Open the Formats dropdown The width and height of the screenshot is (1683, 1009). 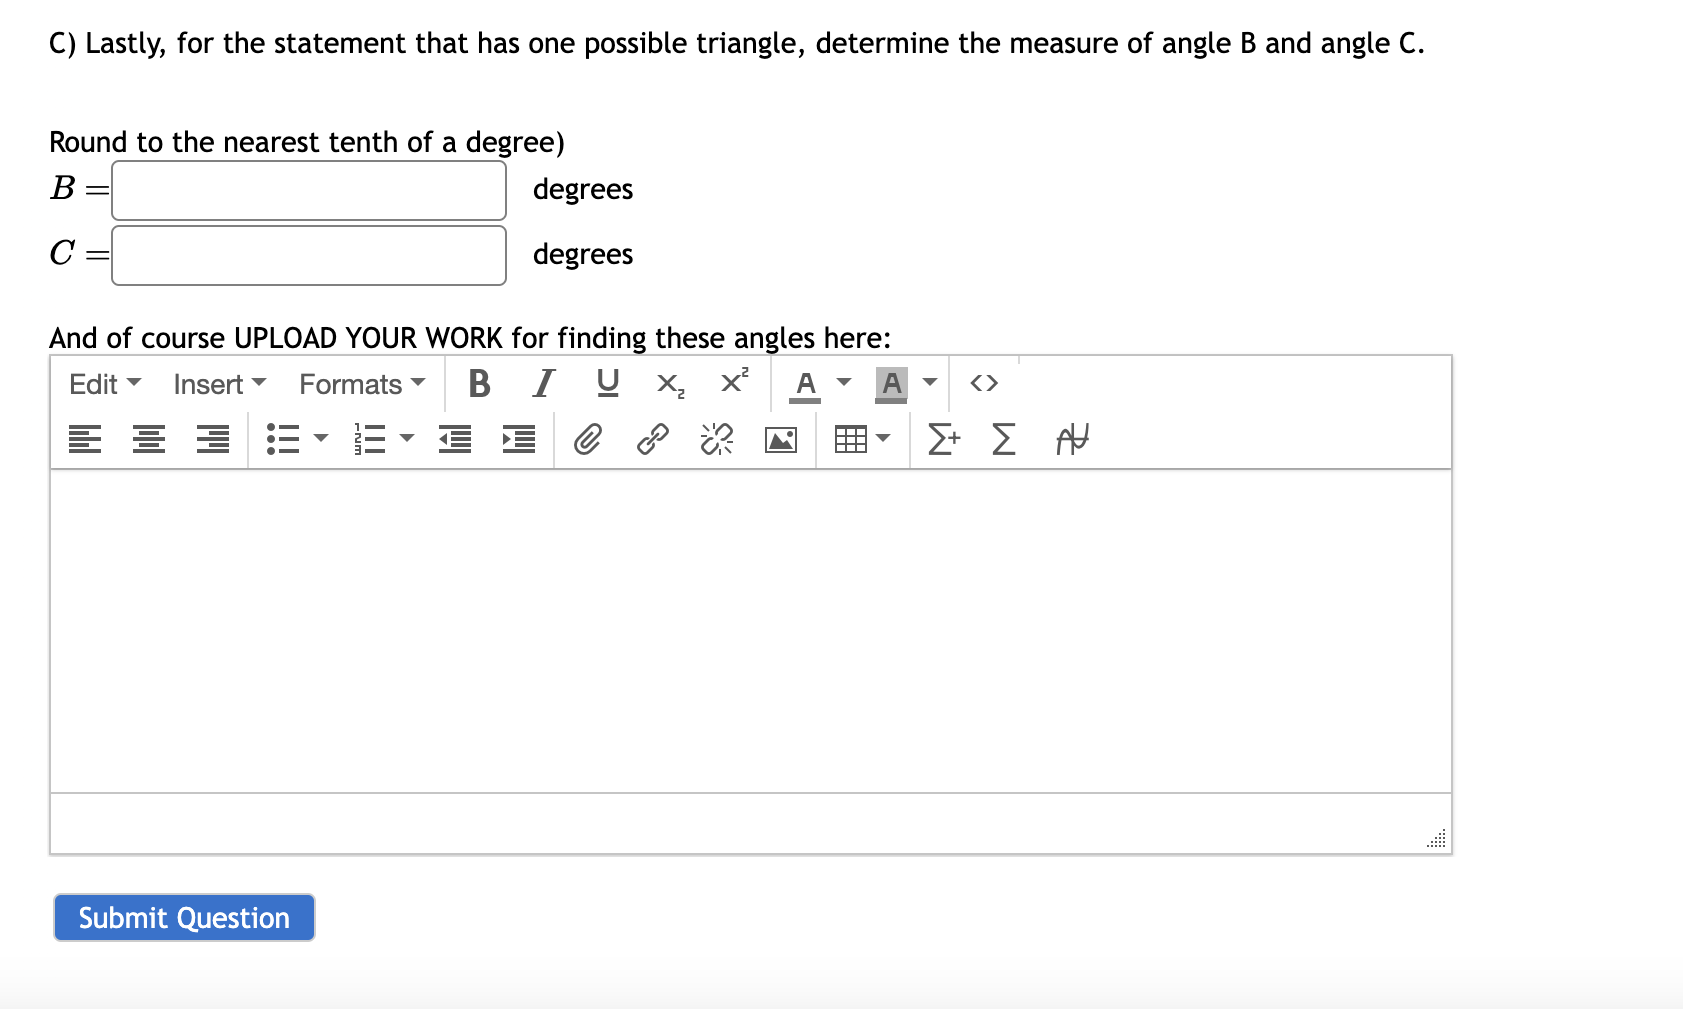coord(360,383)
